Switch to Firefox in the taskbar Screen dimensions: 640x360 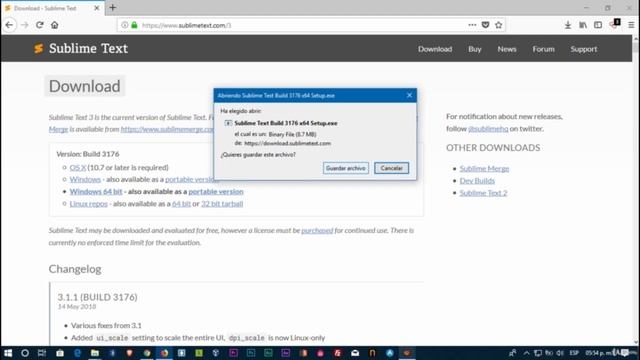coord(164,353)
